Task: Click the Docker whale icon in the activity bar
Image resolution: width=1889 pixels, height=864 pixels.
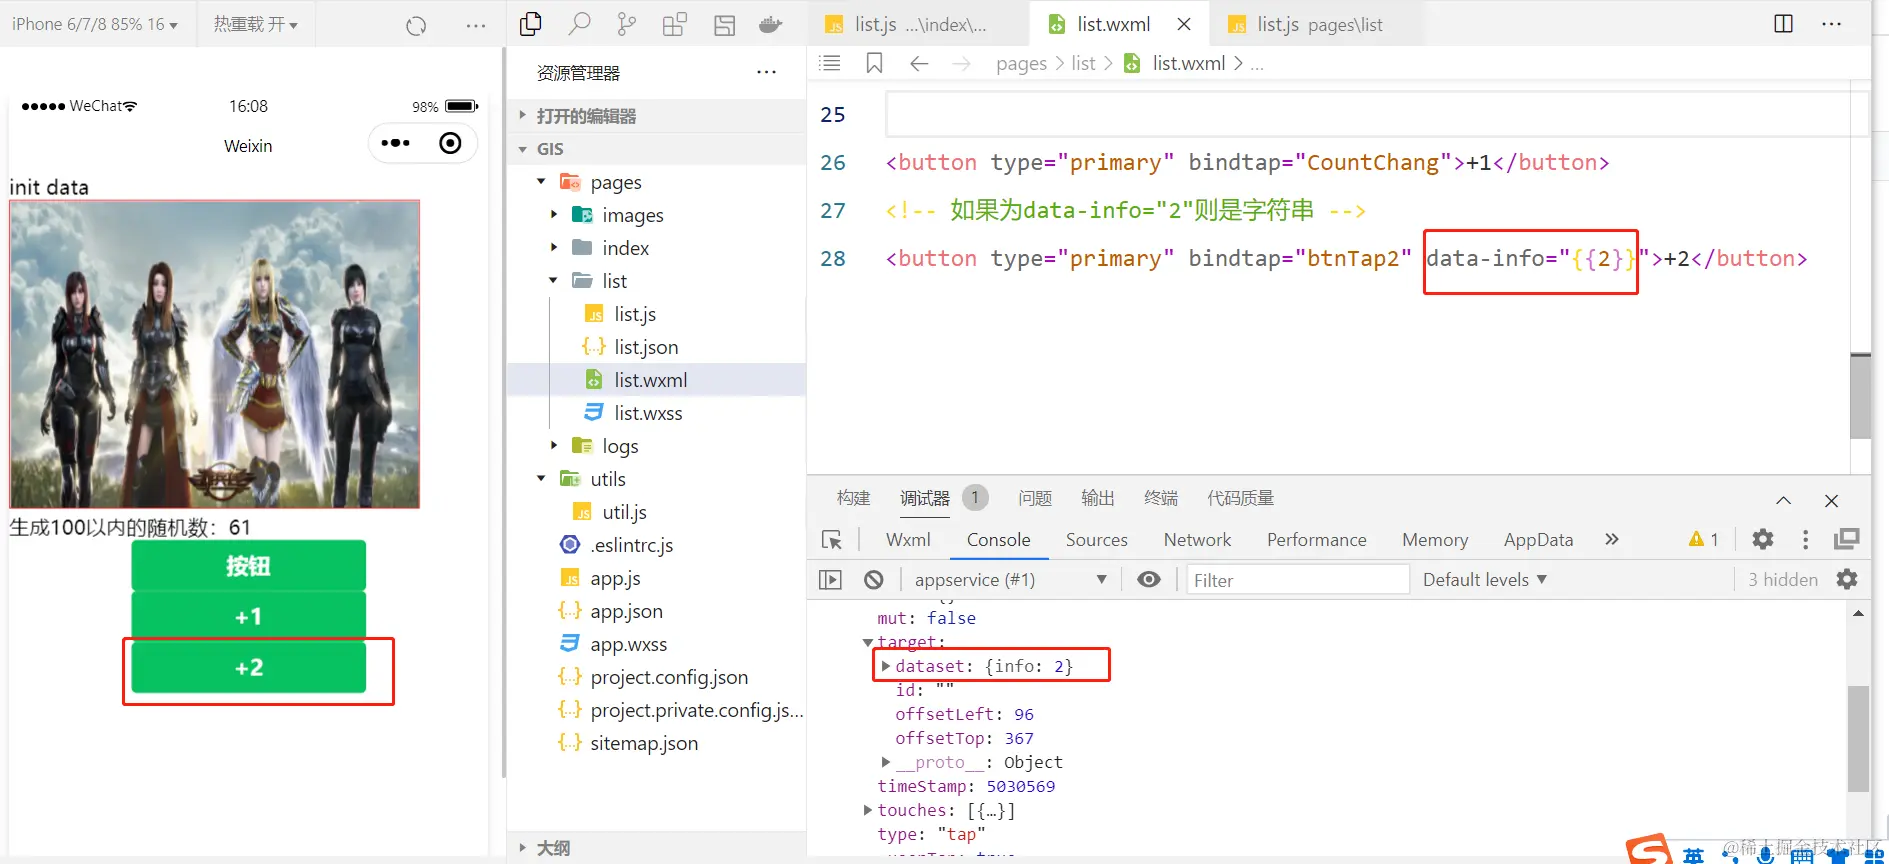Action: (770, 24)
